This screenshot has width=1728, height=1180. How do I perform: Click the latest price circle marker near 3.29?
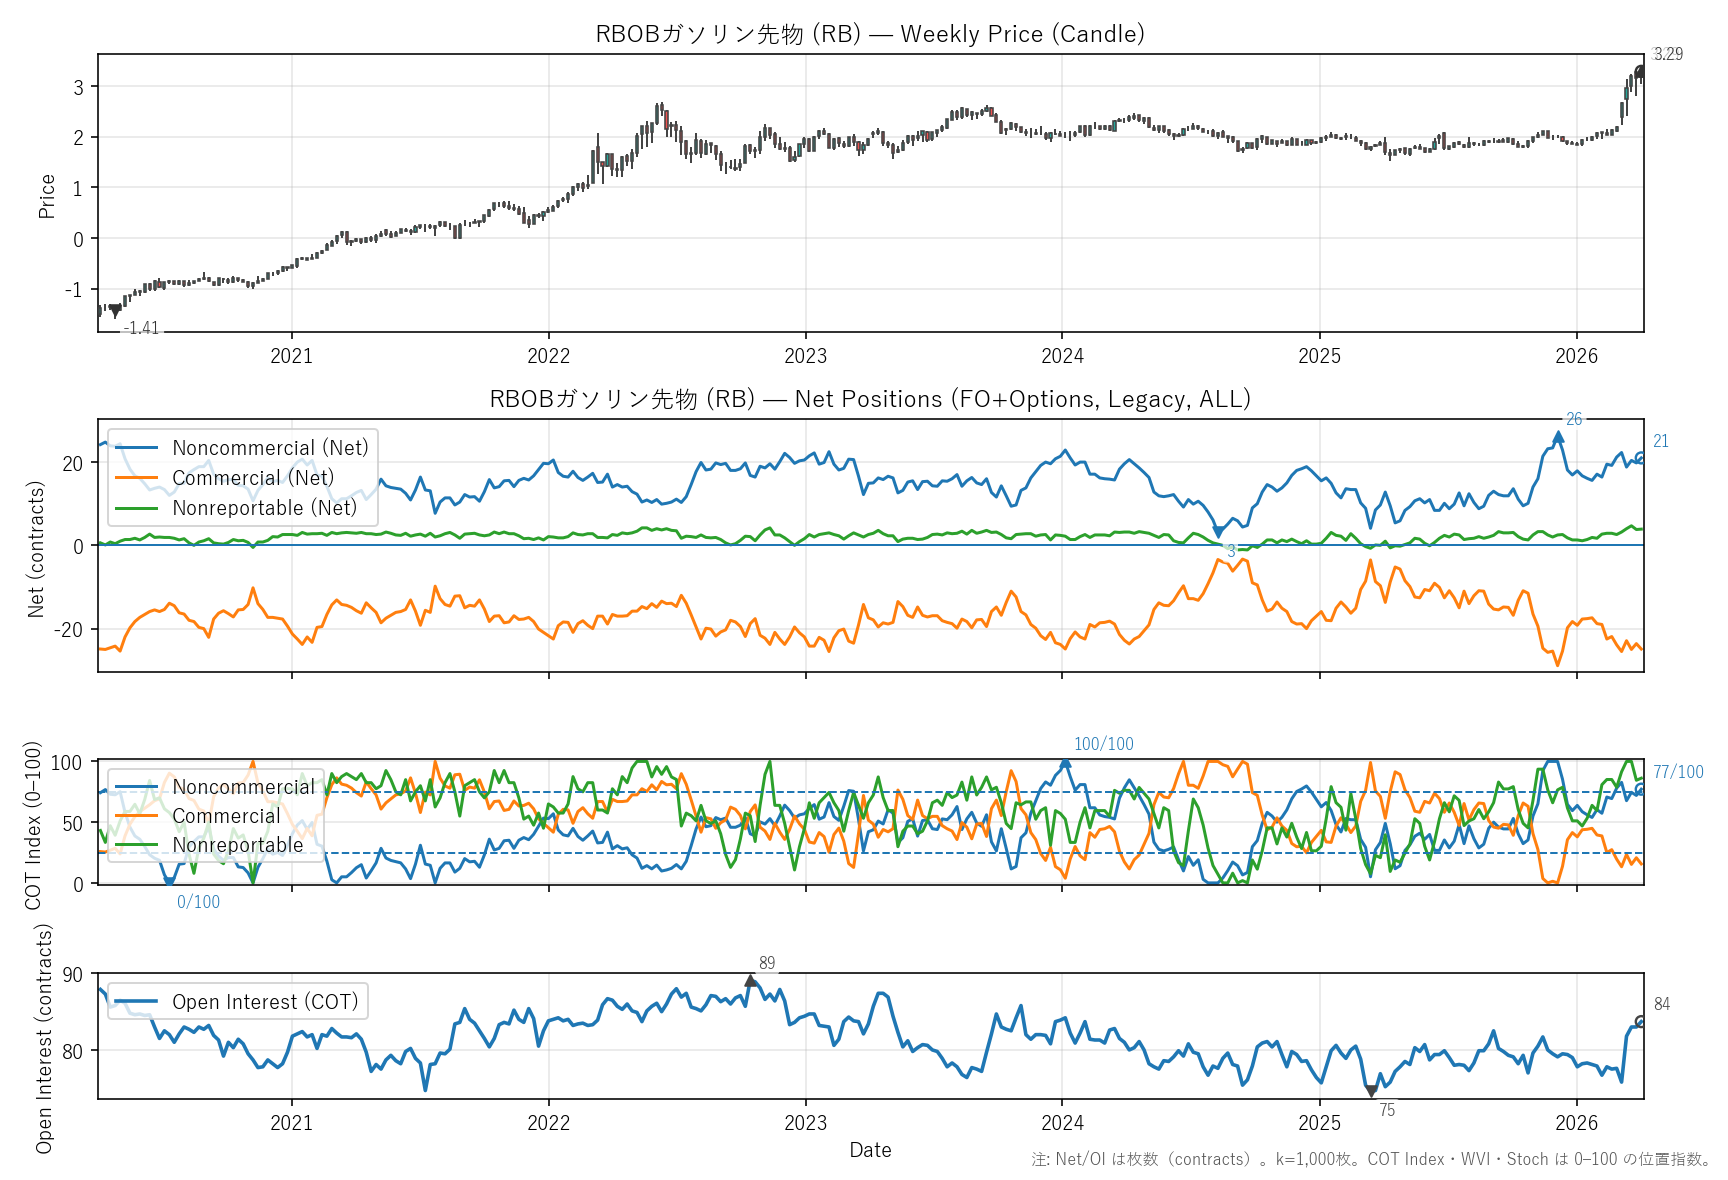[1640, 71]
